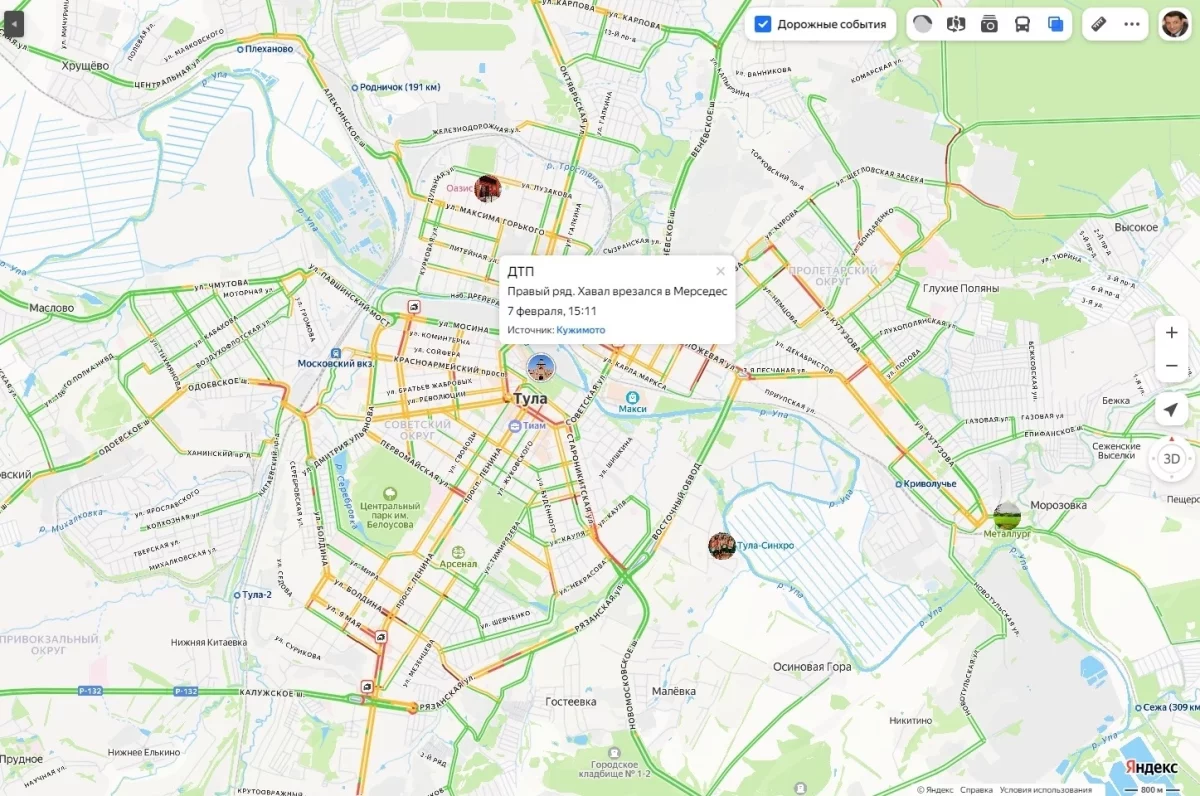Show public transport bus icon
The height and width of the screenshot is (796, 1200).
point(1022,24)
